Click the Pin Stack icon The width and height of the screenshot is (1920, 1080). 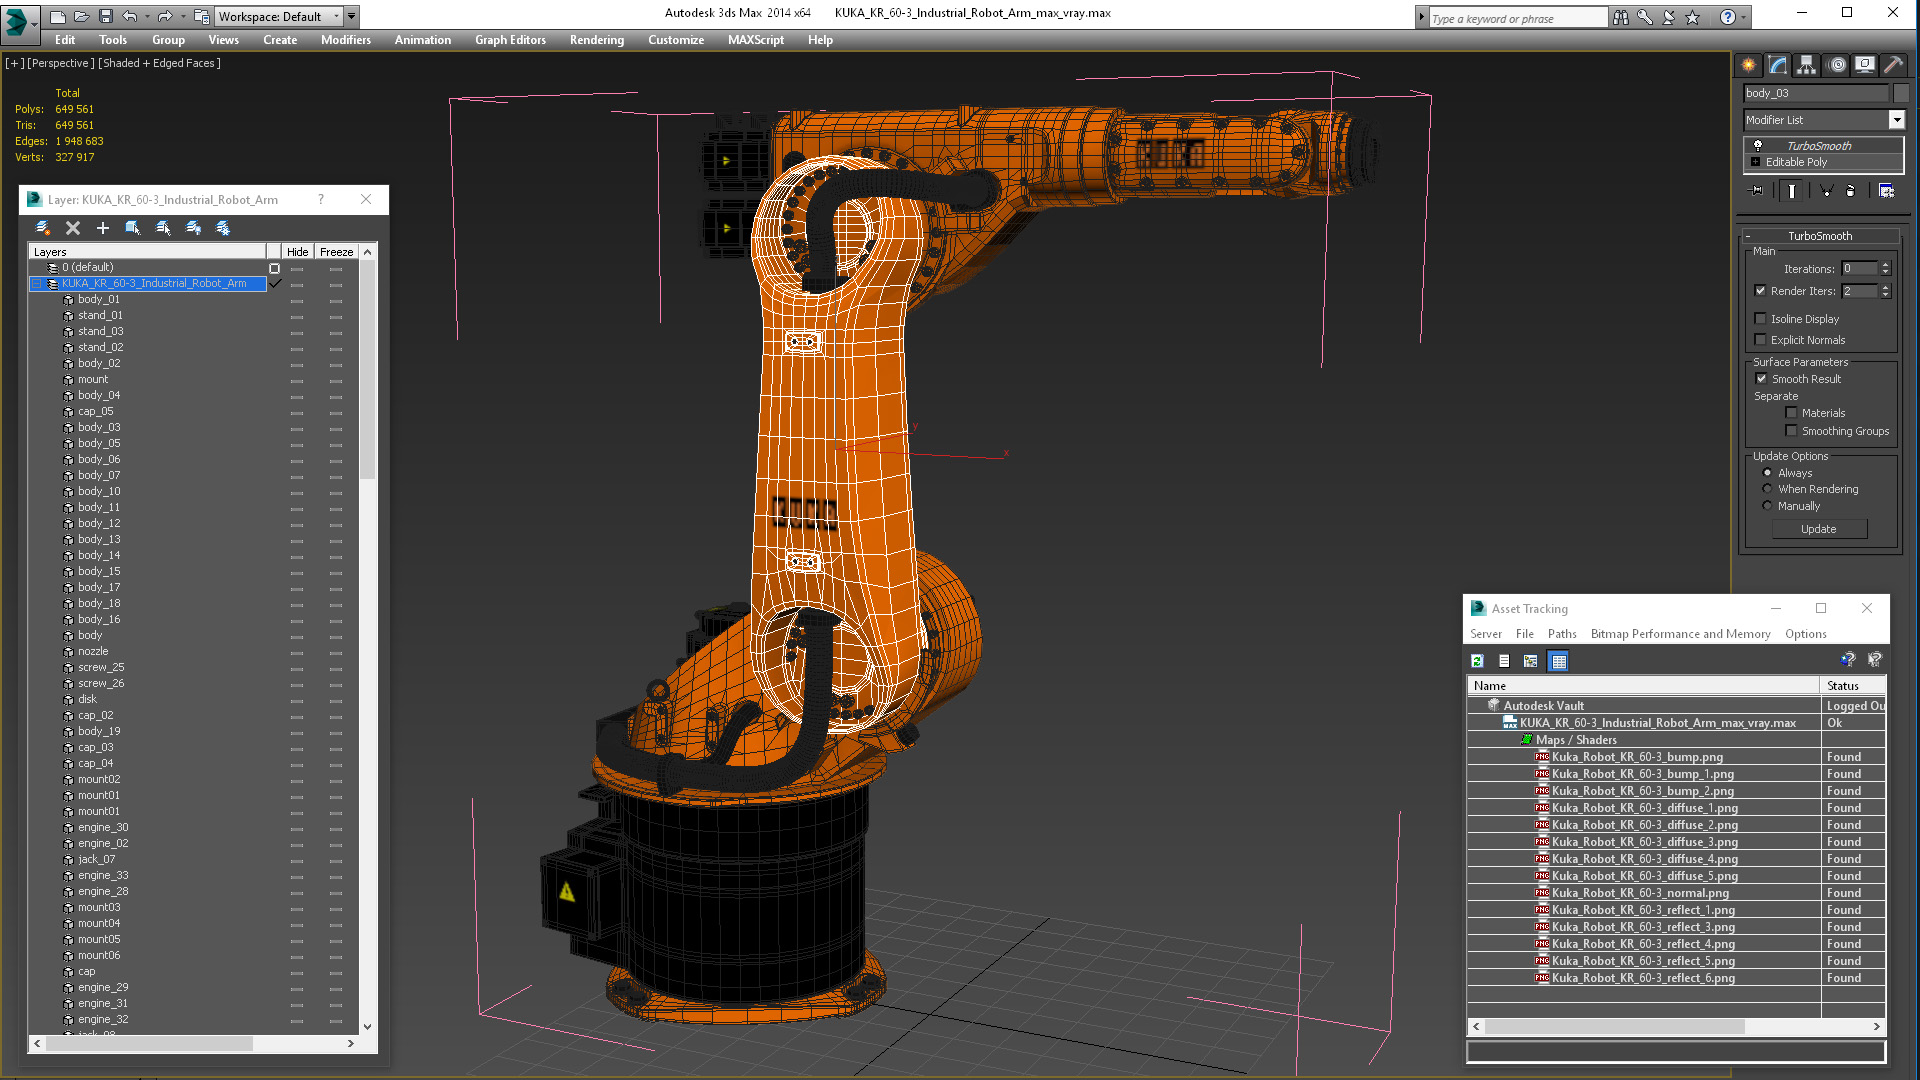(1756, 191)
